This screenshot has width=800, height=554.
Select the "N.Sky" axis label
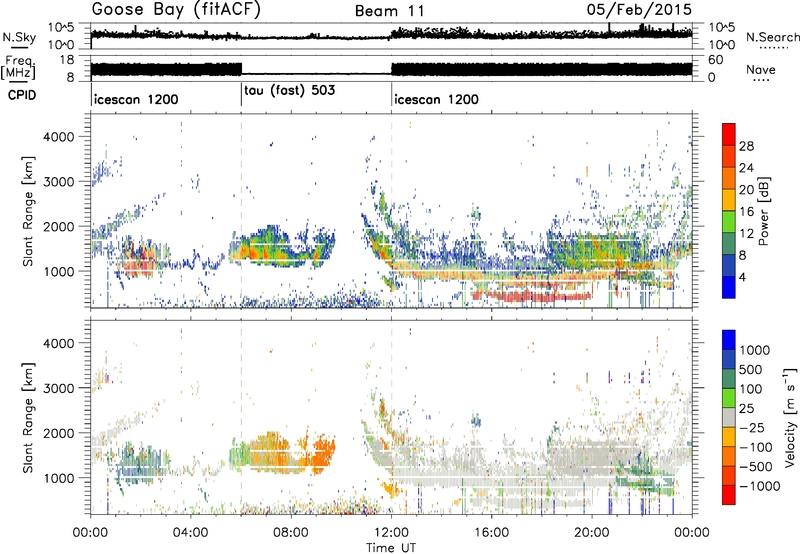point(19,37)
